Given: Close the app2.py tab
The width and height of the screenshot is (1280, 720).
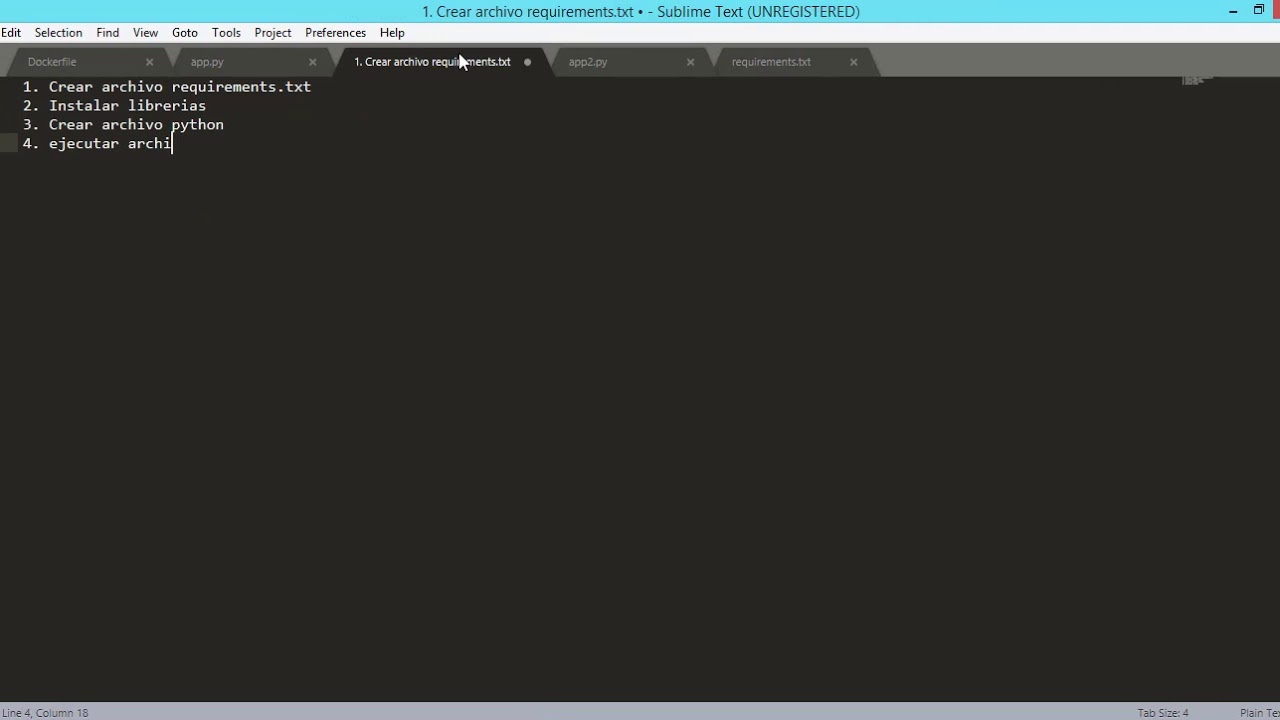Looking at the screenshot, I should (x=690, y=62).
